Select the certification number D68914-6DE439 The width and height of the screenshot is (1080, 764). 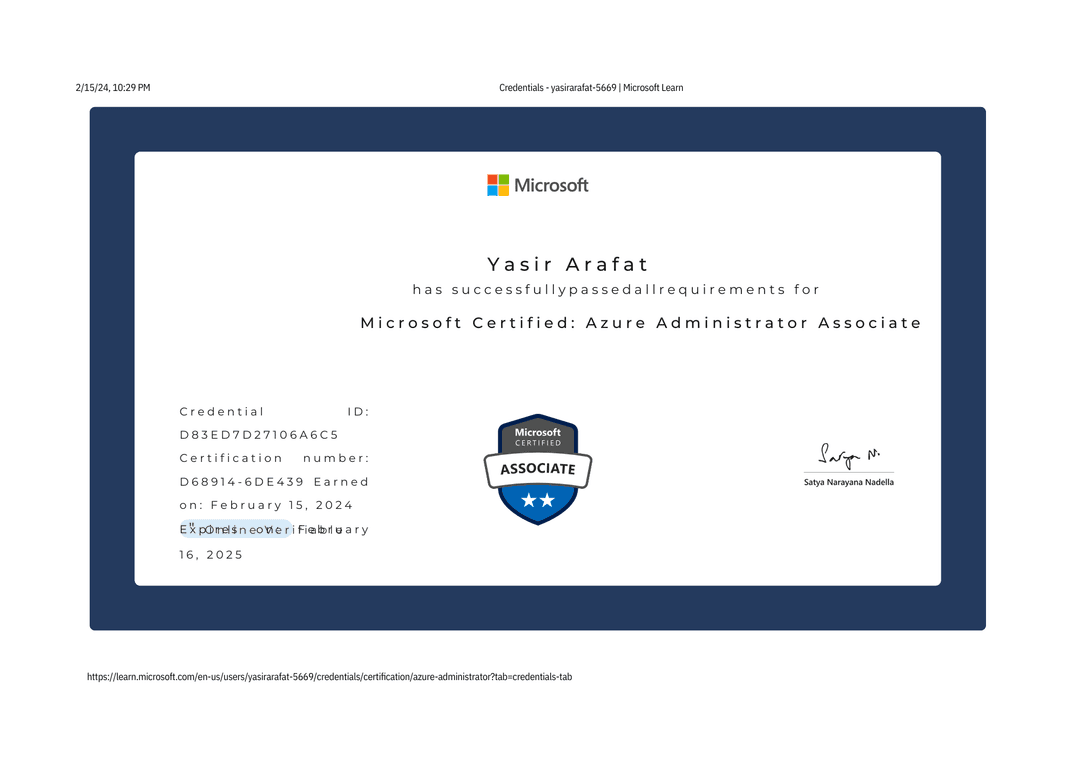coord(239,482)
